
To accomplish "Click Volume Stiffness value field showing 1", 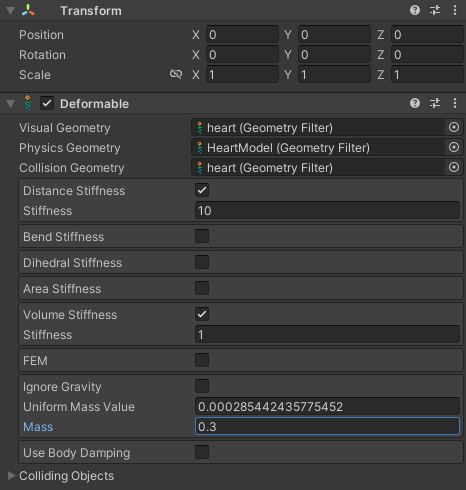I will (x=327, y=334).
